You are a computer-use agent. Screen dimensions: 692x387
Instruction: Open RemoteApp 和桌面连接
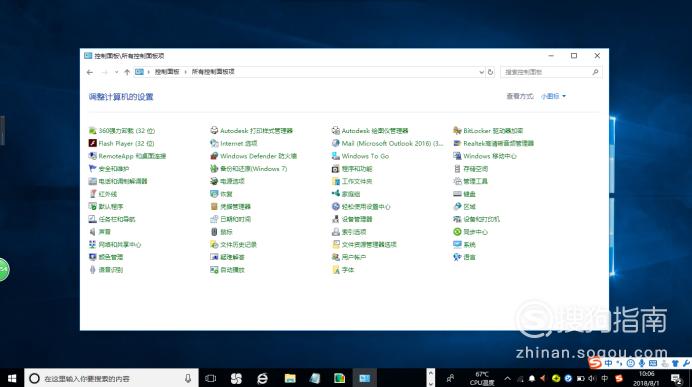point(127,156)
